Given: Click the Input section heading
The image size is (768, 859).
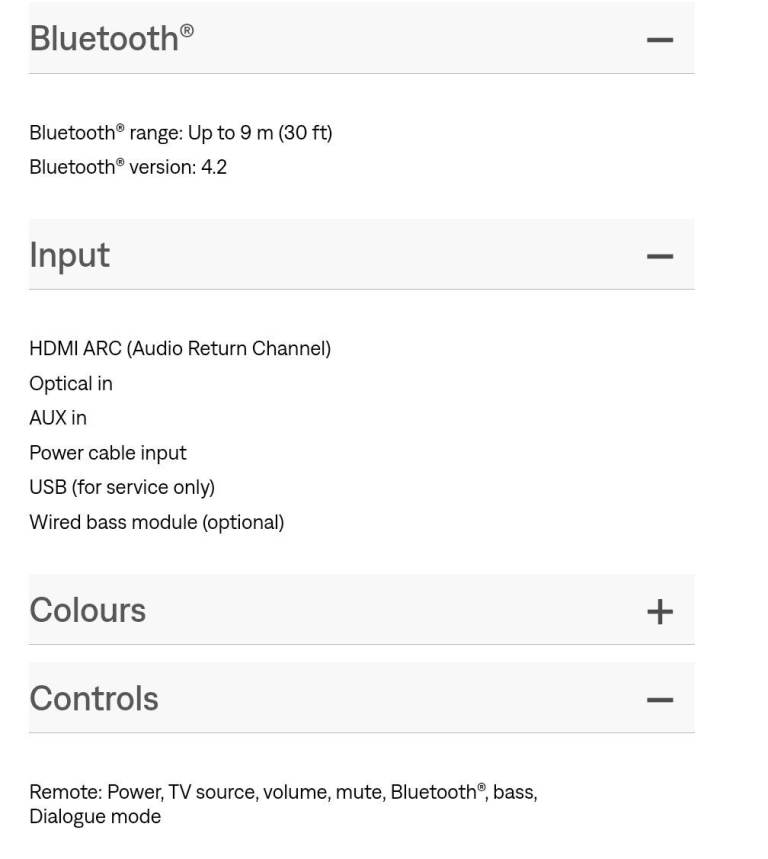Looking at the screenshot, I should (69, 255).
